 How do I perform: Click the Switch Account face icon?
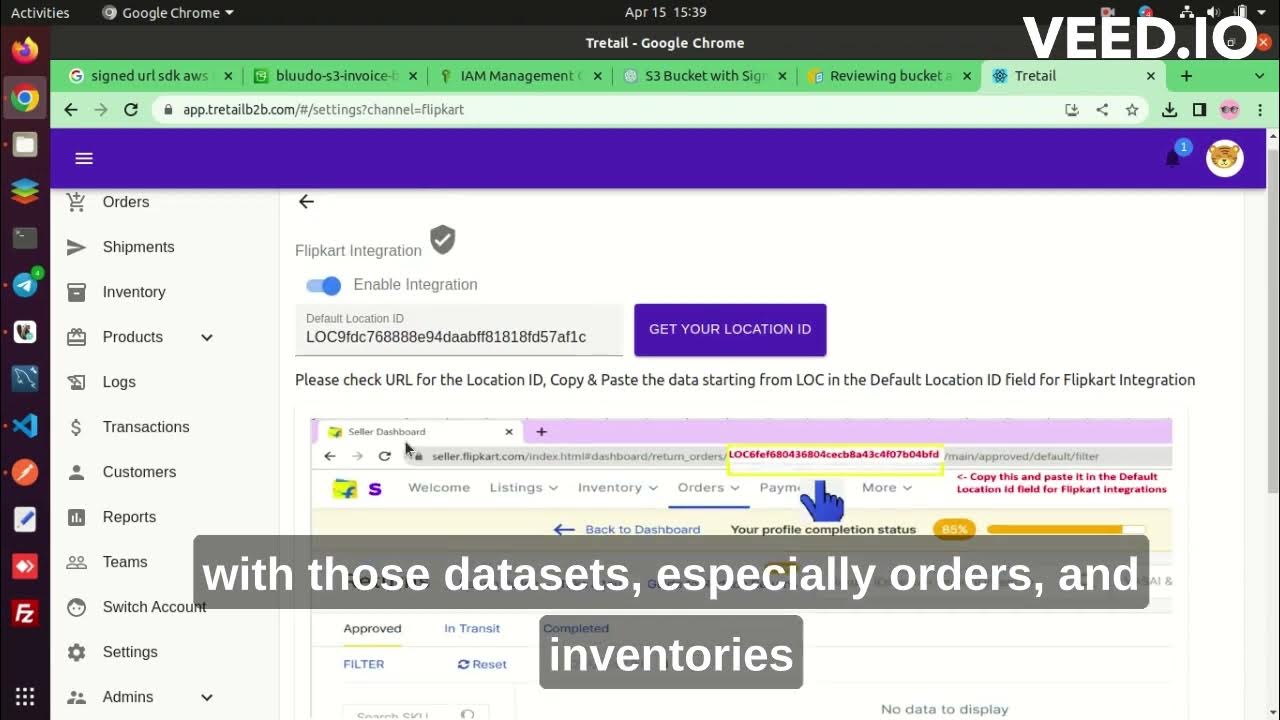pyautogui.click(x=76, y=607)
